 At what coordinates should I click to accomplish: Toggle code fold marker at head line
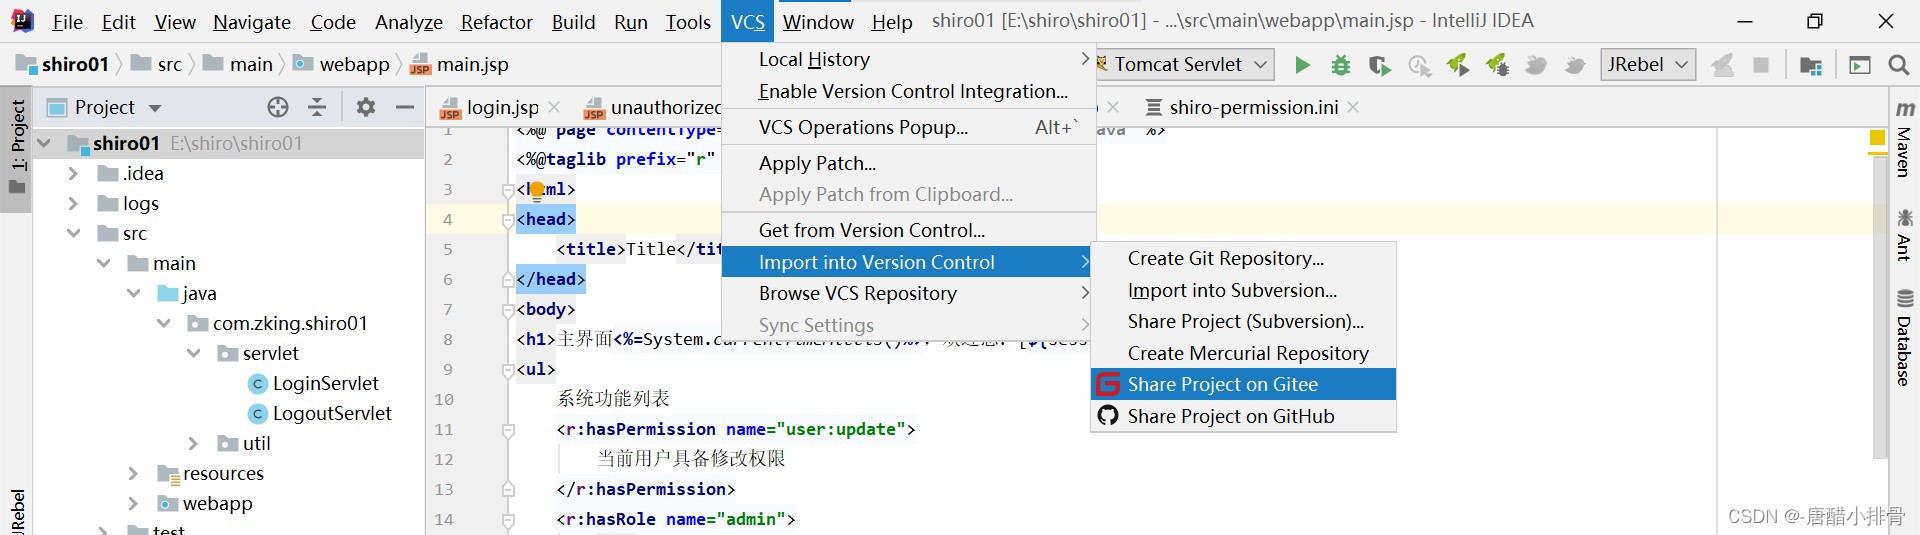(x=508, y=220)
